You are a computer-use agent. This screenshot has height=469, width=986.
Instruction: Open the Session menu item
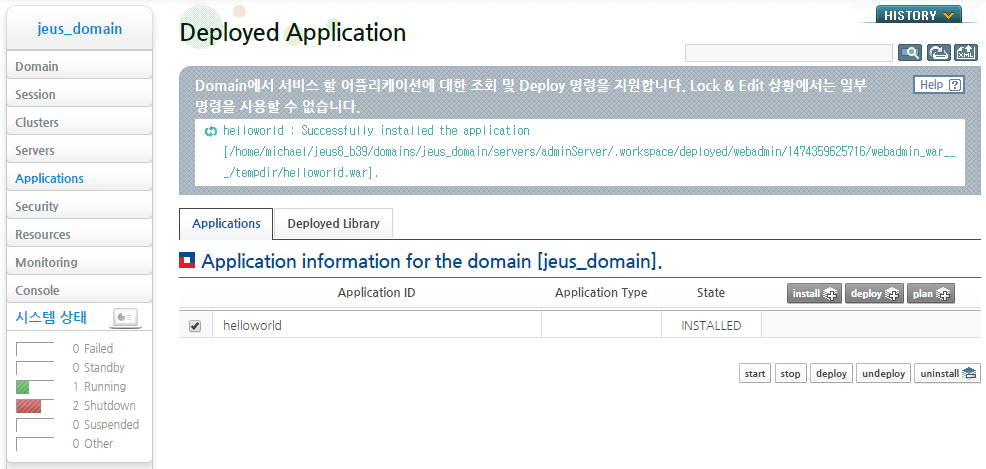79,94
